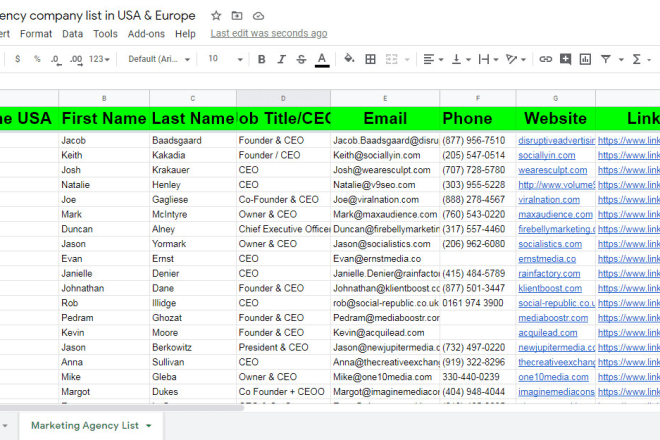Select cell 'Baadsgaard'
This screenshot has width=660, height=440.
pos(193,141)
